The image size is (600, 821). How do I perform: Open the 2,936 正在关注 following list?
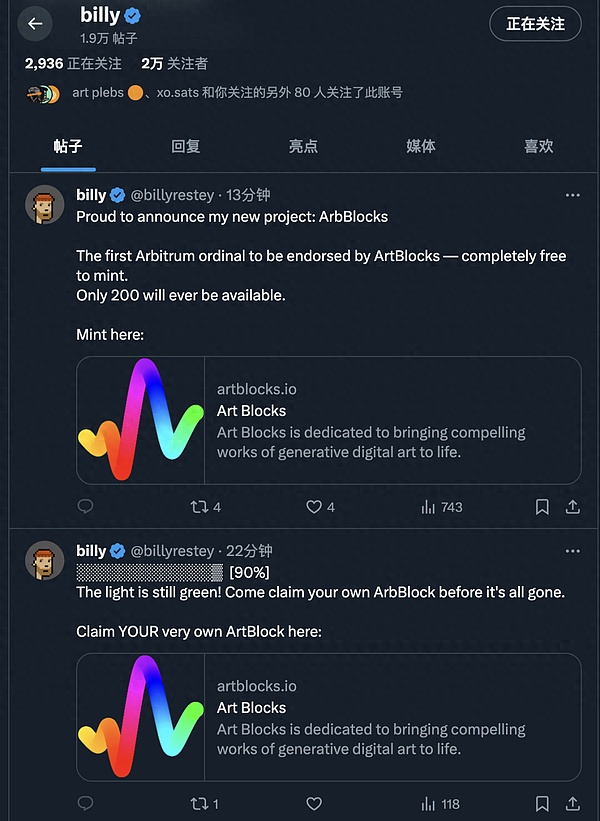73,63
